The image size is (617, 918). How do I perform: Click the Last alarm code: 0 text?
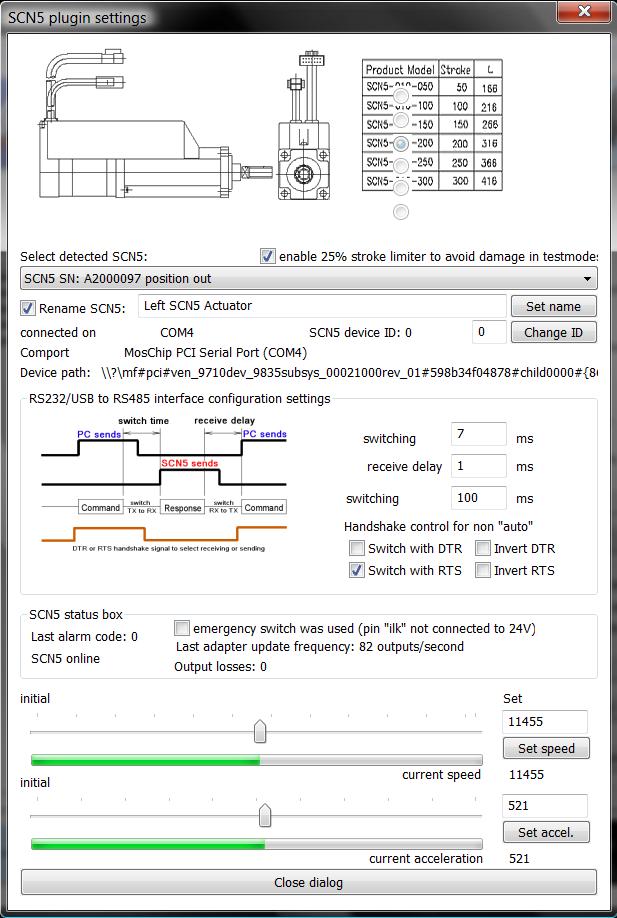[84, 636]
